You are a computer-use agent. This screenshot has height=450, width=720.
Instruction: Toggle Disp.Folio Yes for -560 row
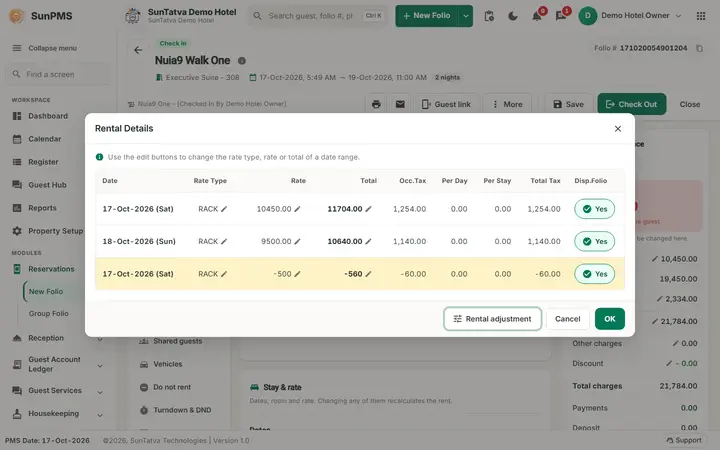click(x=595, y=274)
